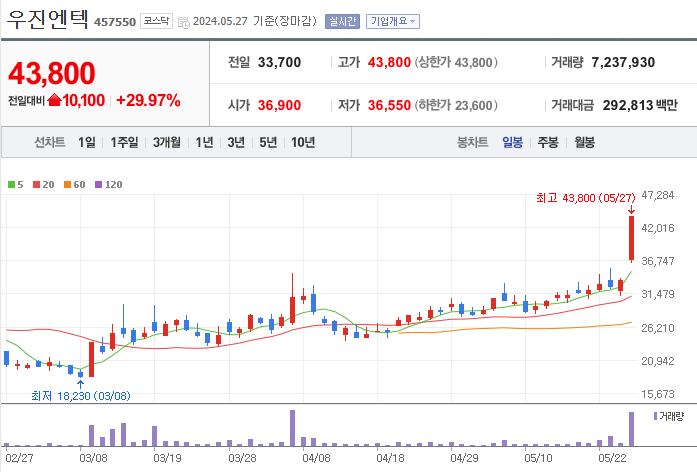The width and height of the screenshot is (697, 472).
Task: Click the trading volume 7,237,930
Action: (x=623, y=62)
